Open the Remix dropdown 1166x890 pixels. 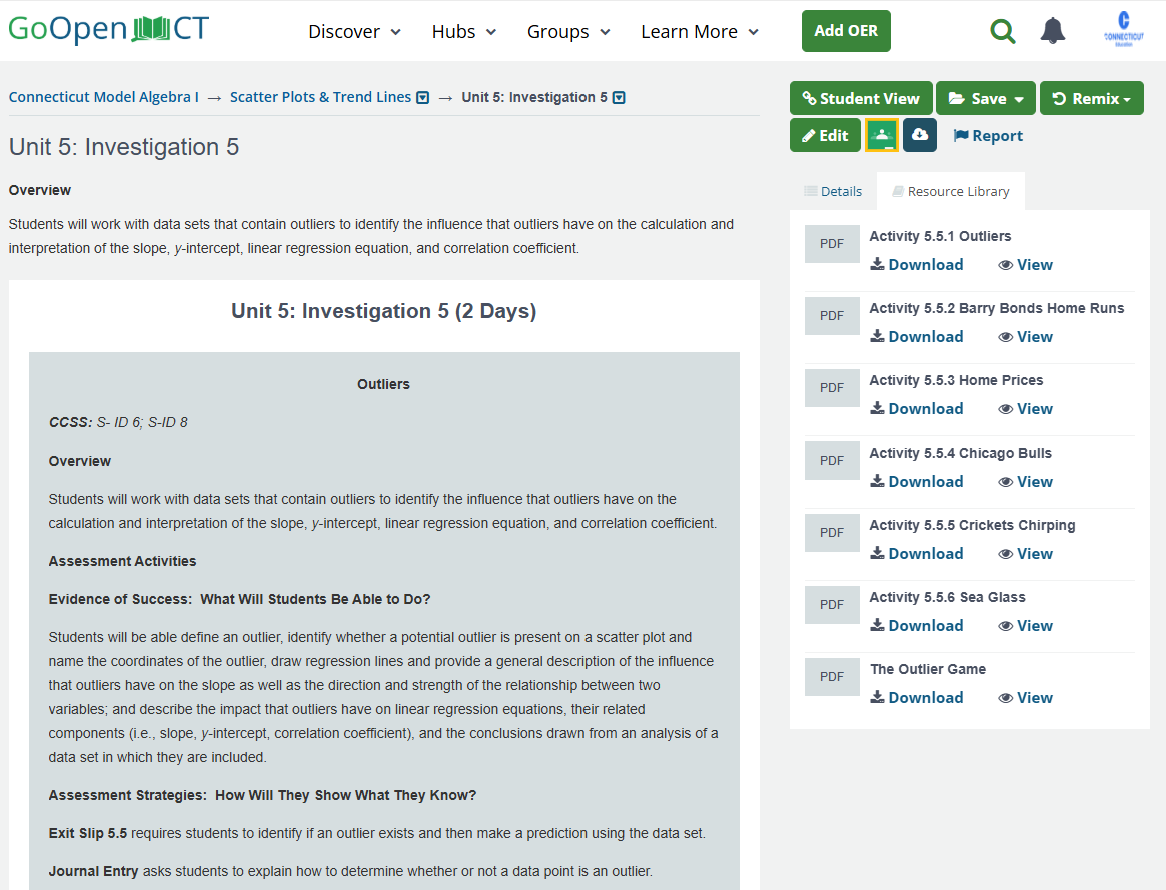pos(1091,98)
